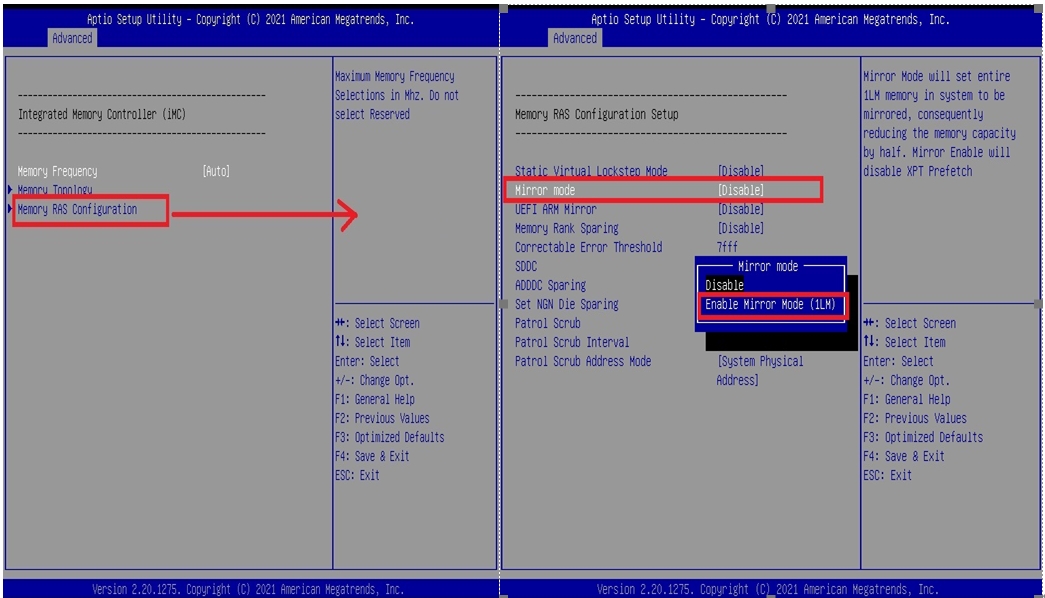Image resolution: width=1045 pixels, height=598 pixels.
Task: Click the Advanced tab in left screen
Action: tap(72, 38)
